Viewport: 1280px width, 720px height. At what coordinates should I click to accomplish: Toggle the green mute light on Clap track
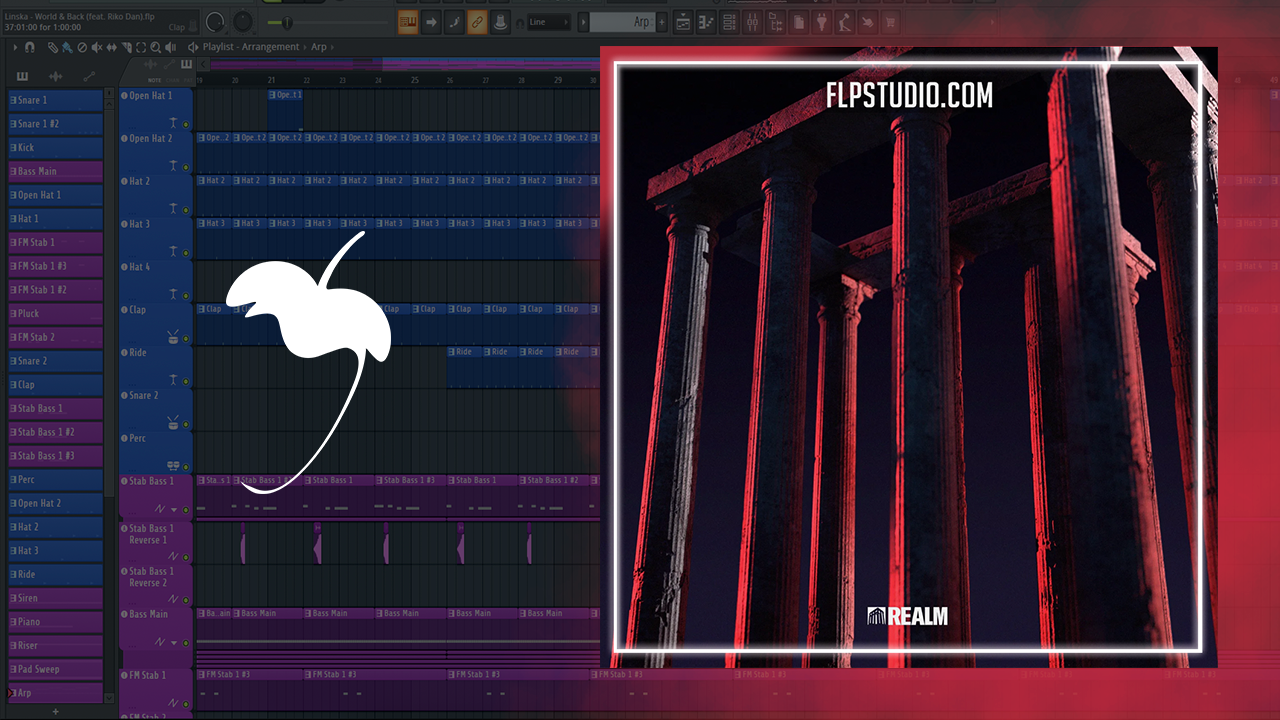[x=186, y=338]
